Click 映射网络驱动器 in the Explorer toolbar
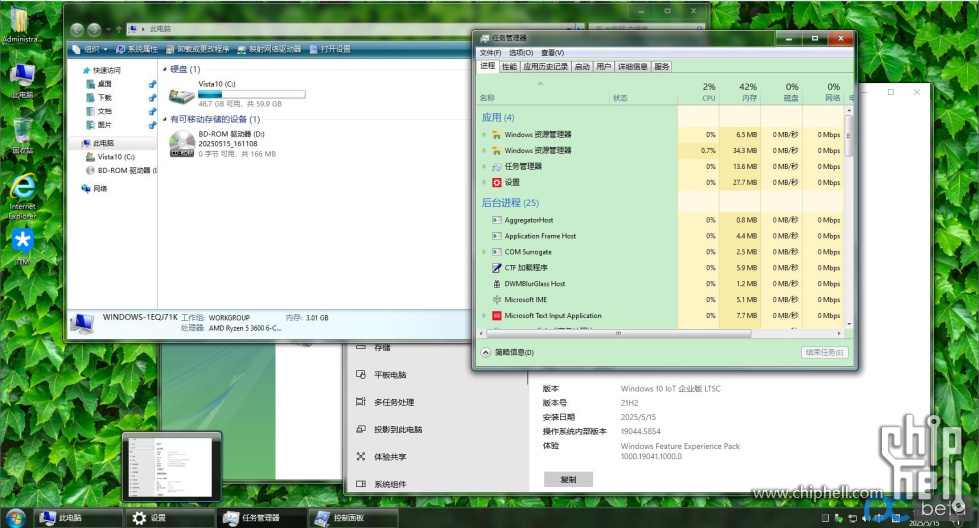This screenshot has height=528, width=979. [270, 49]
